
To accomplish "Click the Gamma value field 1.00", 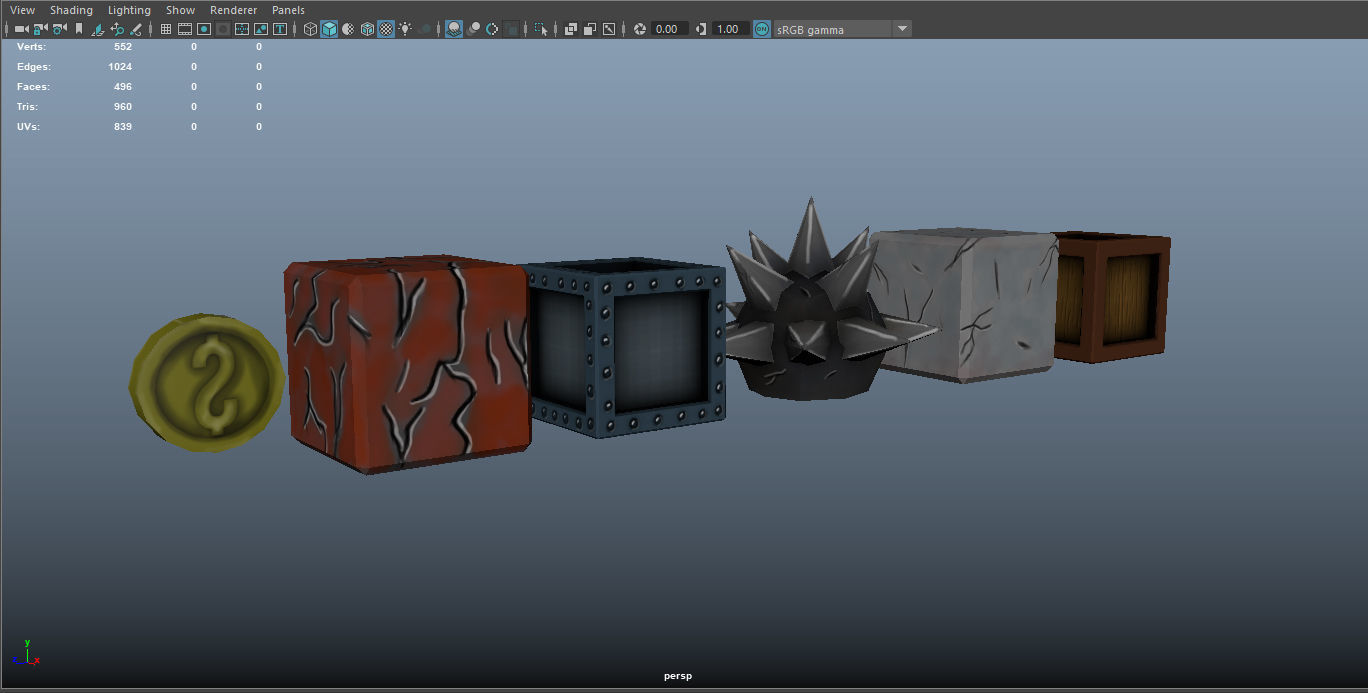I will click(x=731, y=29).
